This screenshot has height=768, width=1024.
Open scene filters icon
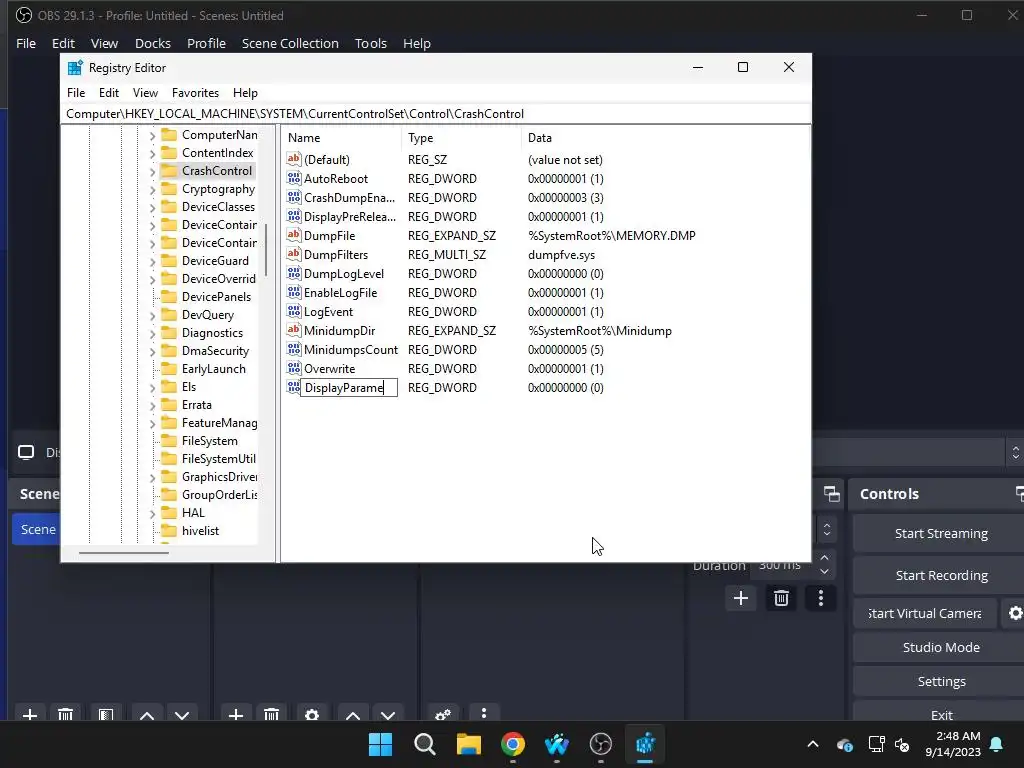(106, 714)
